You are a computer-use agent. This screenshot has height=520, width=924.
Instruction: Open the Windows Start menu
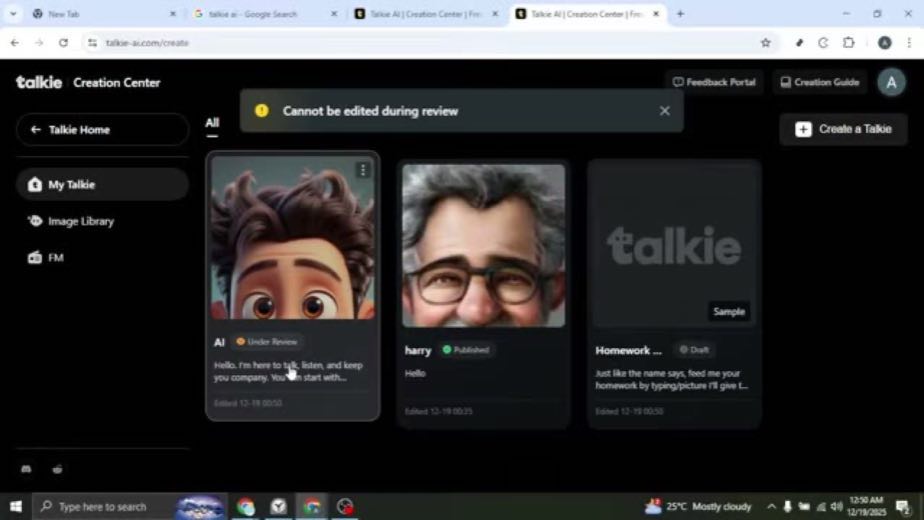(x=16, y=506)
